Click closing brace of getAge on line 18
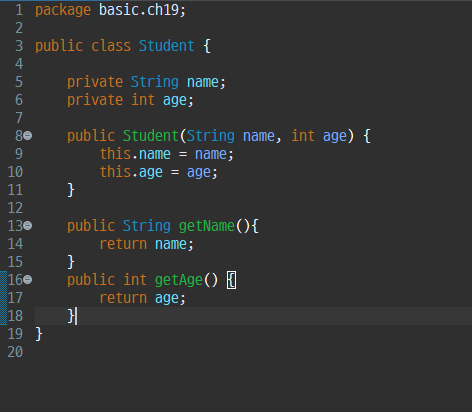The image size is (472, 412). [x=71, y=316]
